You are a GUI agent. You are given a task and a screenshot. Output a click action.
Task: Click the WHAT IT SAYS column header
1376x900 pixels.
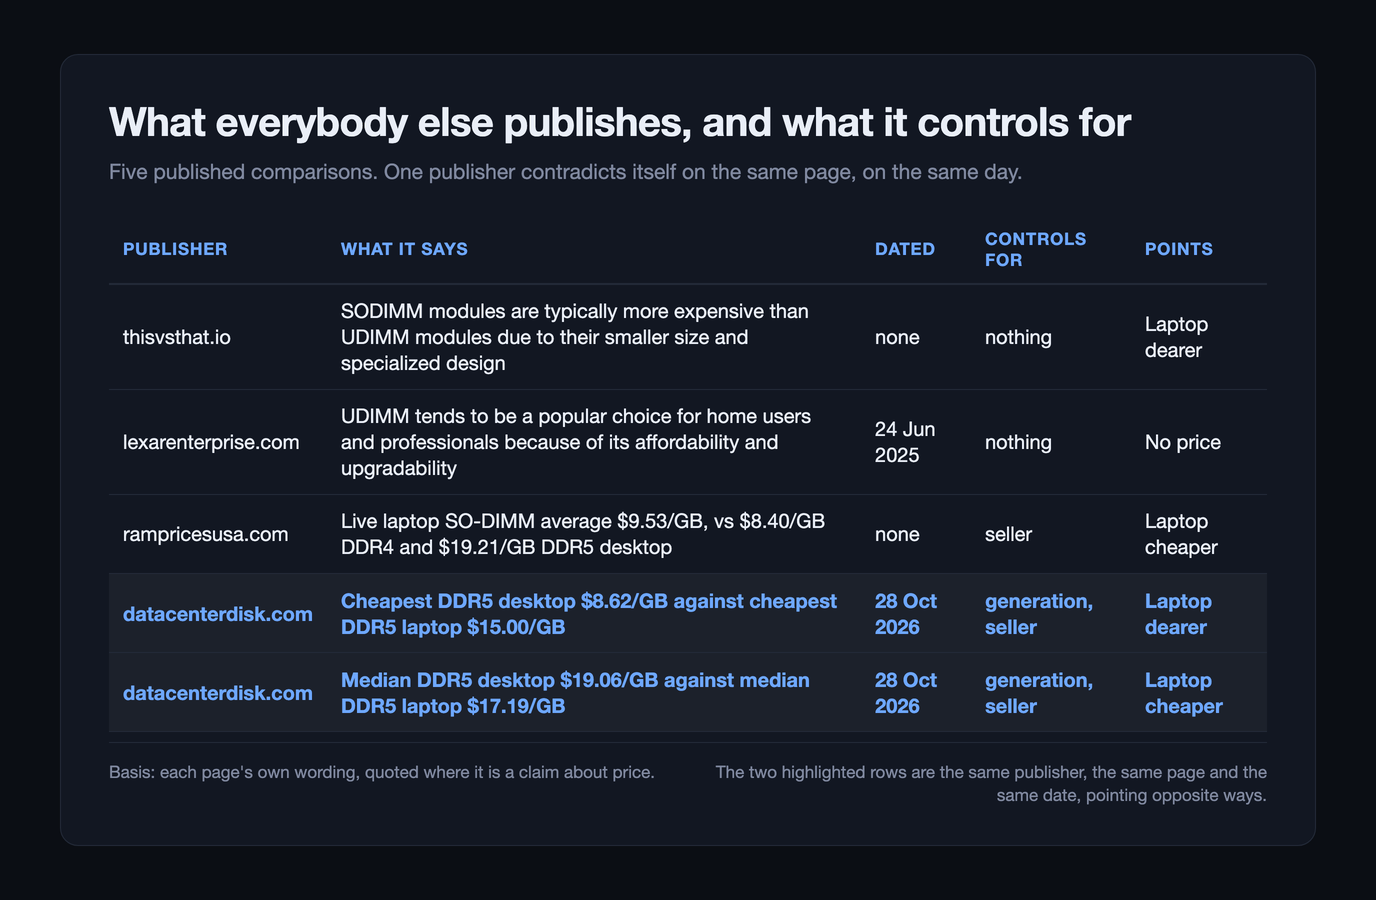click(404, 249)
